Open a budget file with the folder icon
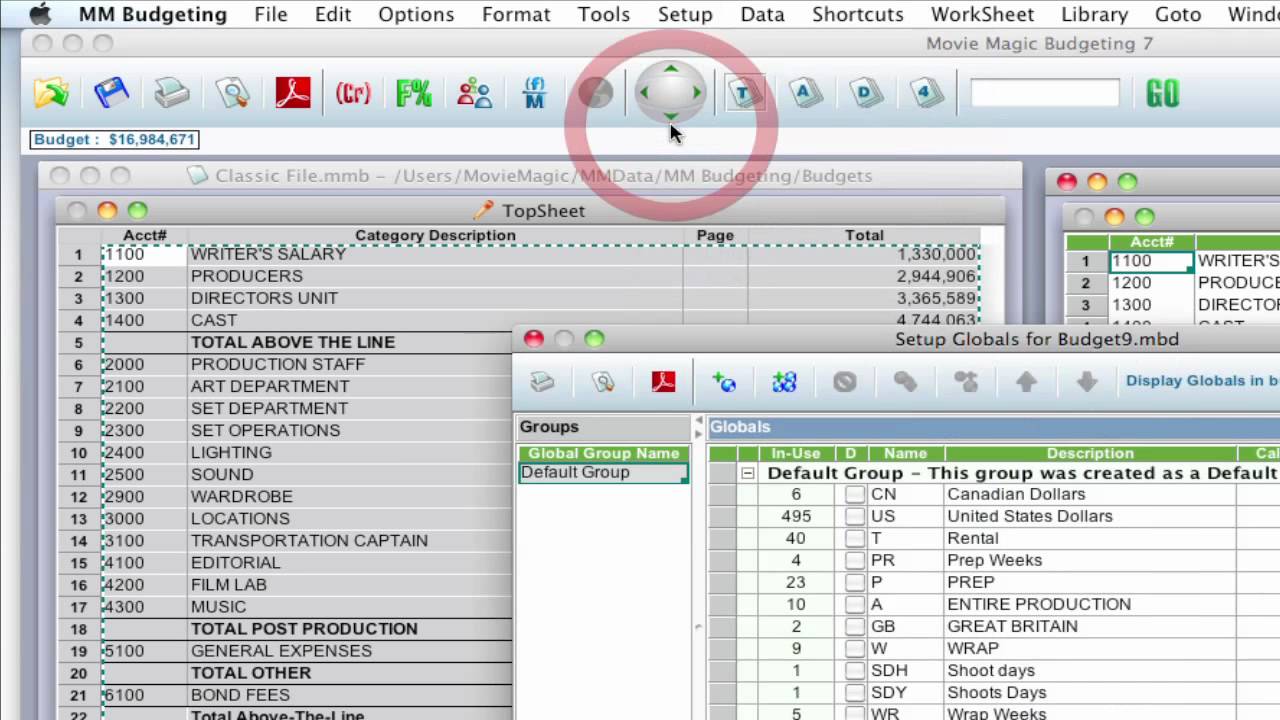Viewport: 1280px width, 720px height. pyautogui.click(x=51, y=93)
